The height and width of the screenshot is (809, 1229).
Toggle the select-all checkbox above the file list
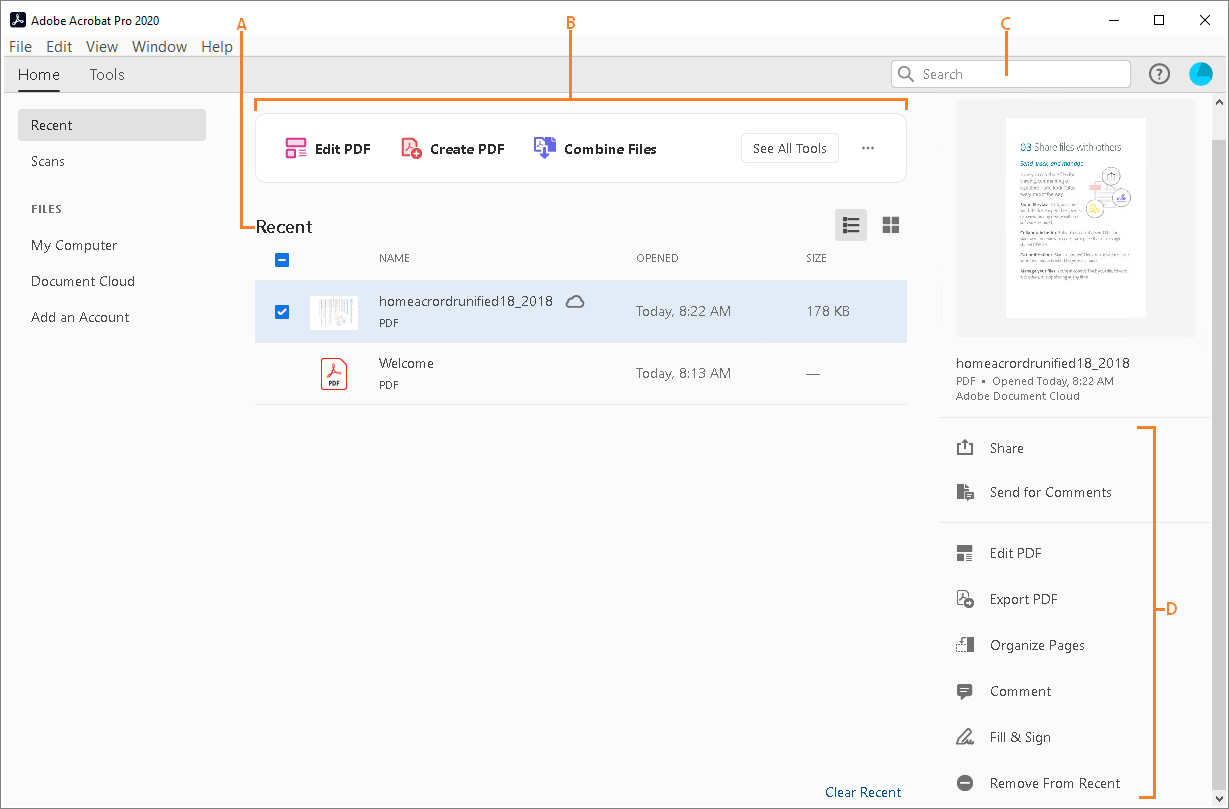tap(281, 259)
